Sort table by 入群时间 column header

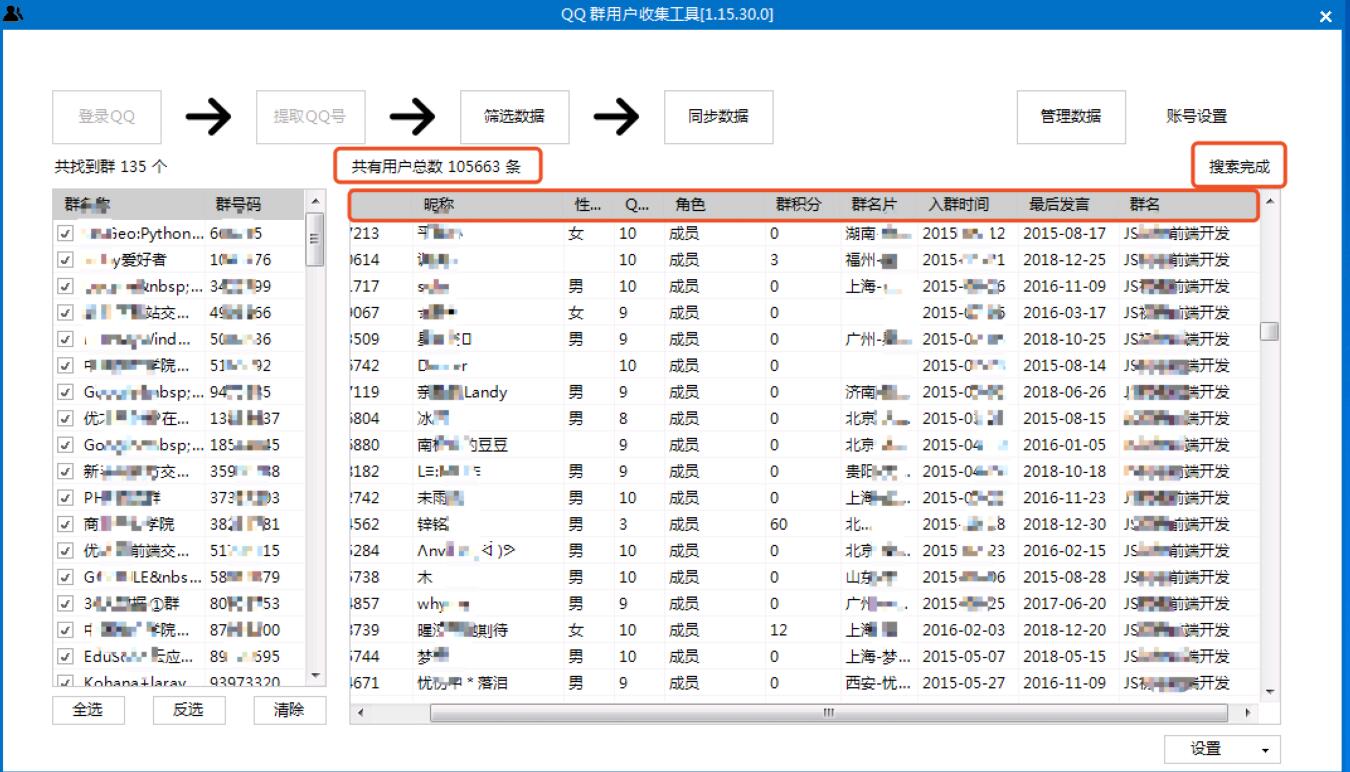tap(957, 205)
